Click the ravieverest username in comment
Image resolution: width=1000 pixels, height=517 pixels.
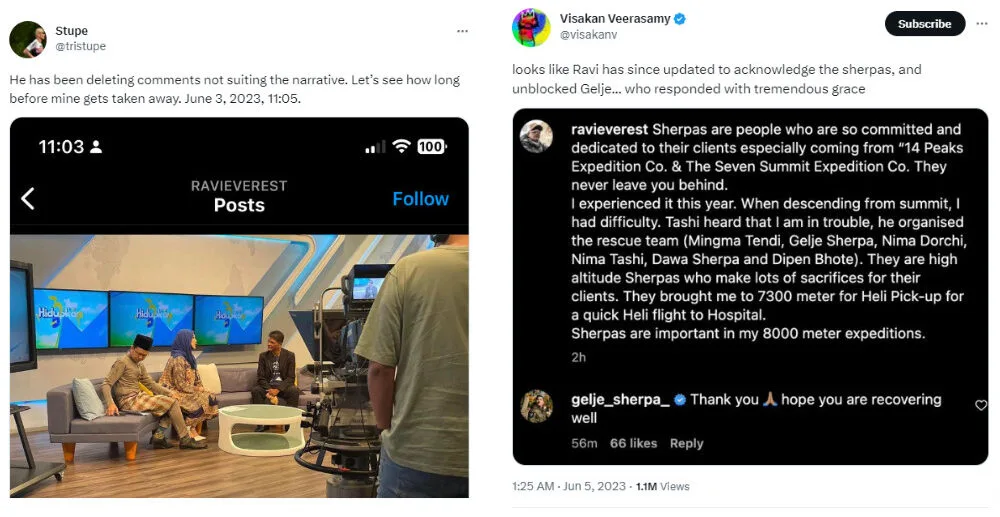click(609, 129)
